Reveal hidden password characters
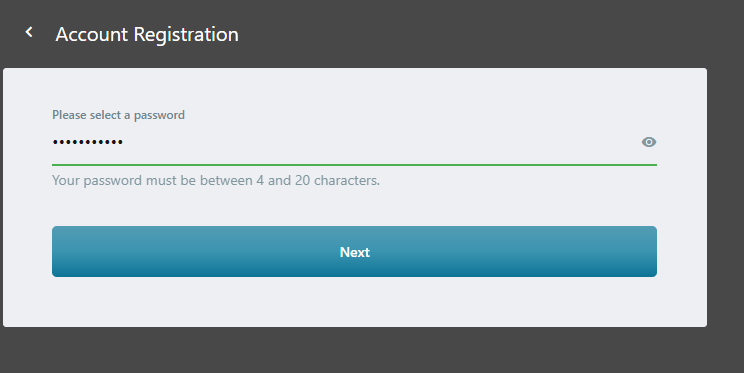Screen dimensions: 744x373 coord(649,142)
